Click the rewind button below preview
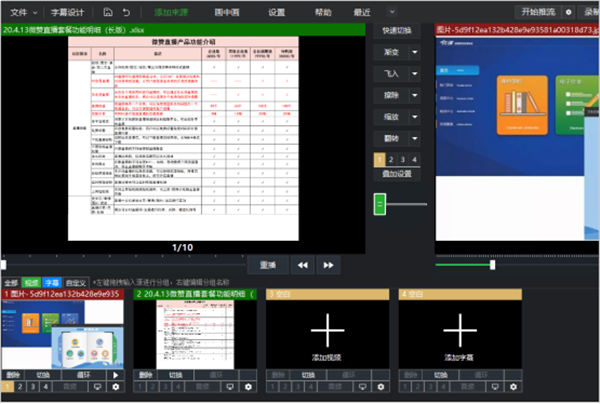 pyautogui.click(x=301, y=265)
